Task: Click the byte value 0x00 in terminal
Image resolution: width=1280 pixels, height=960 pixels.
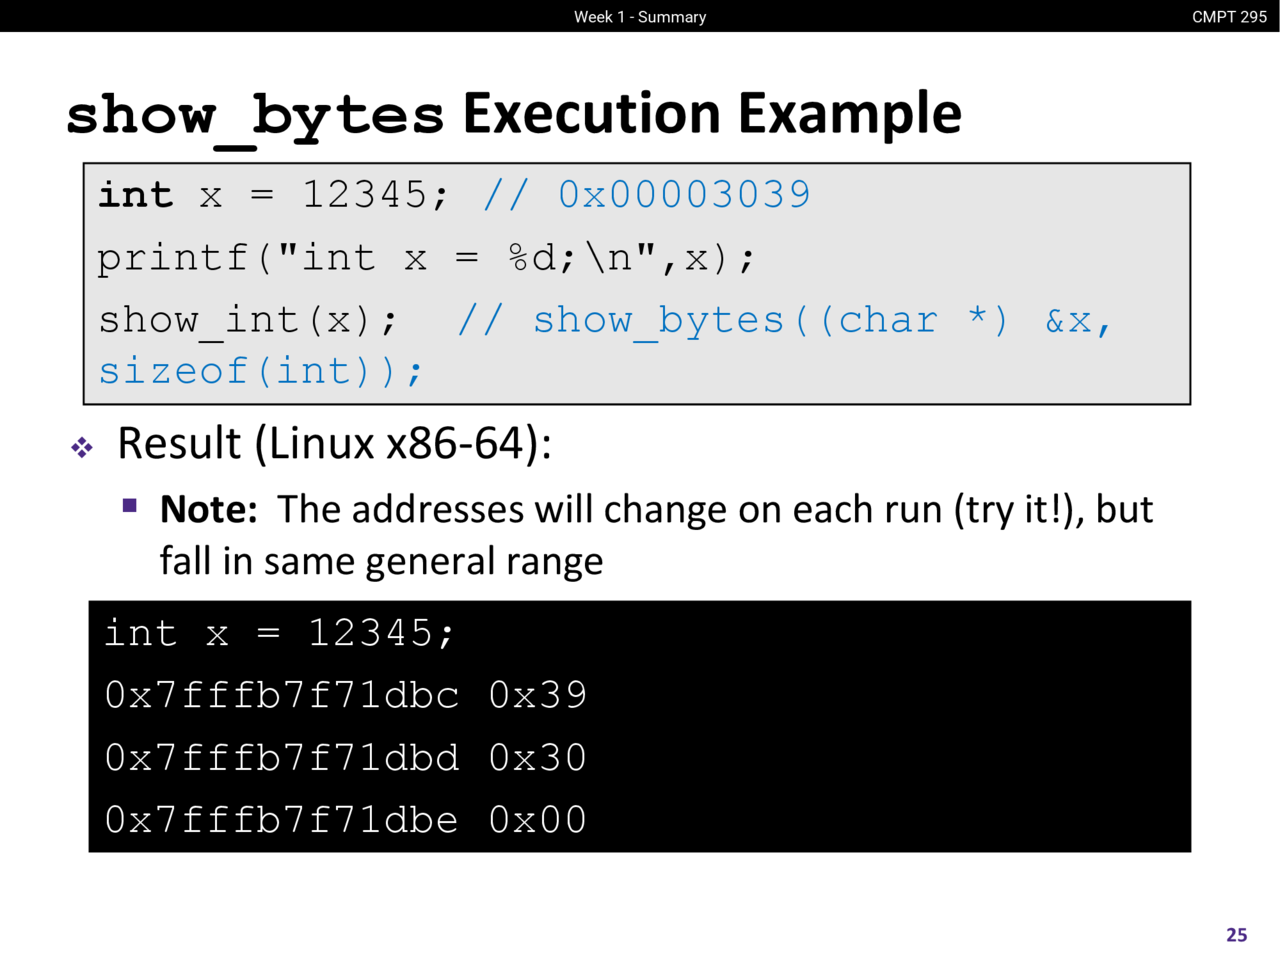Action: tap(537, 820)
